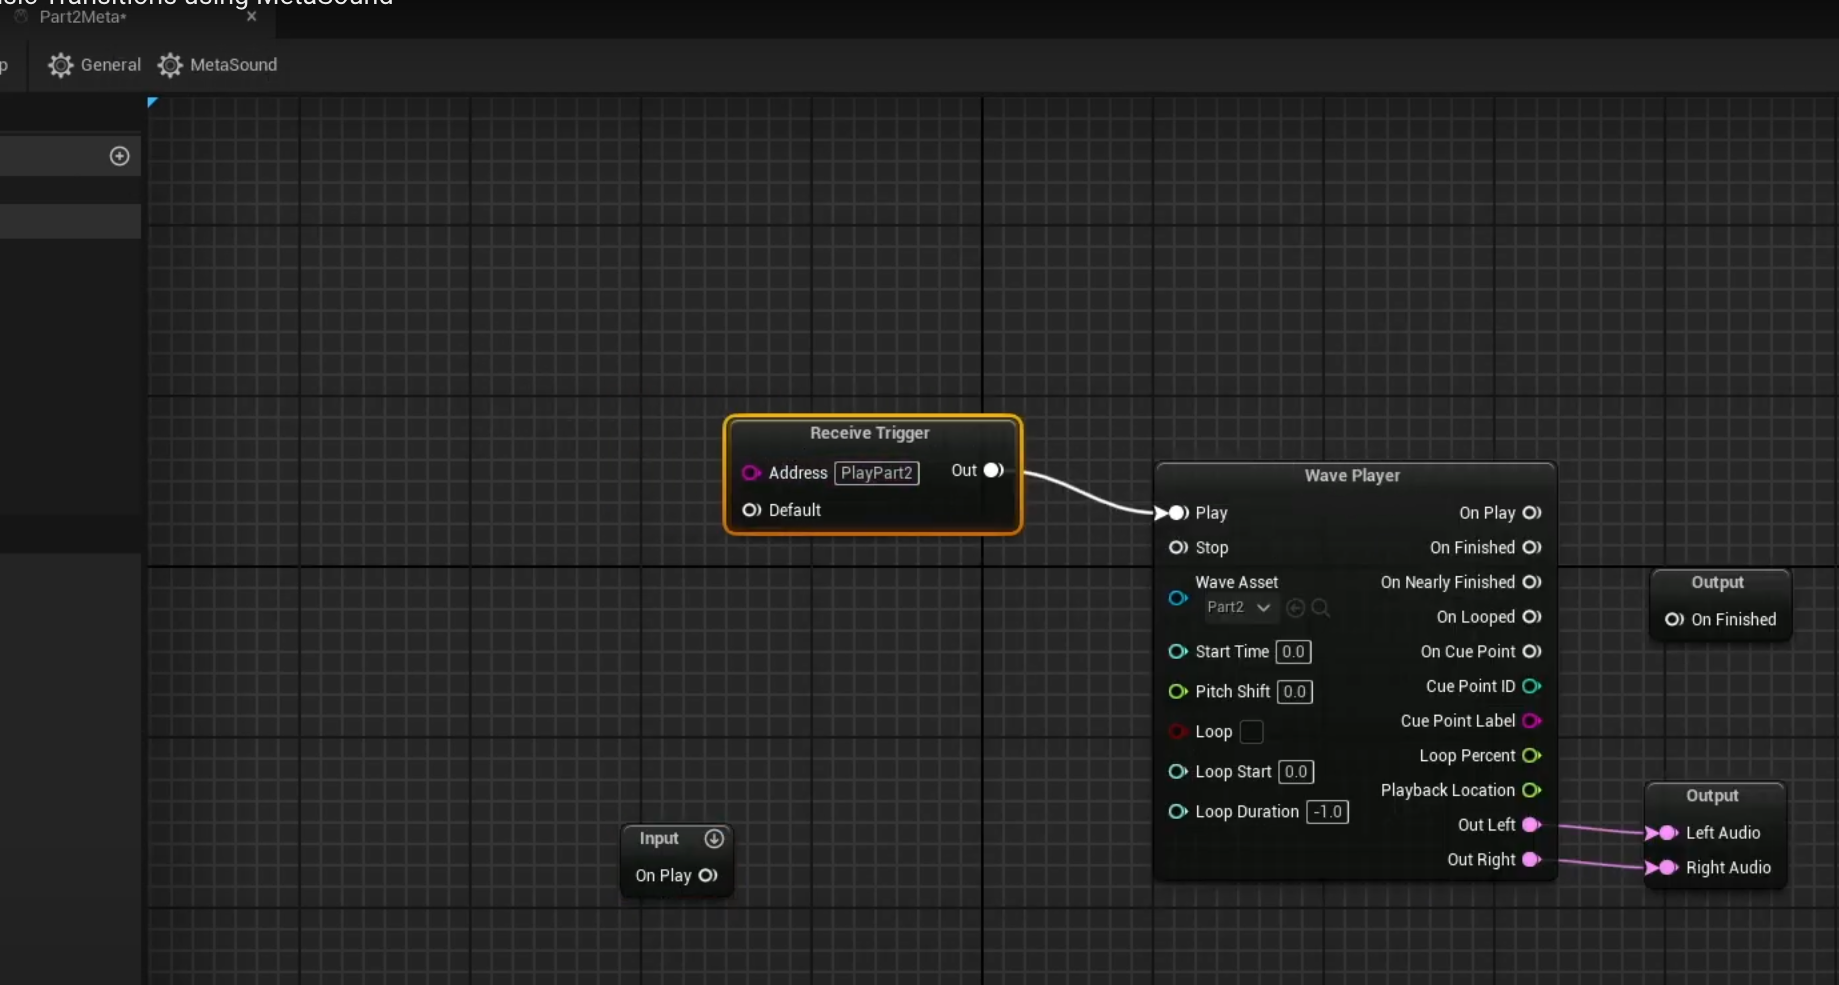
Task: Edit the PlayPart2 Address field
Action: pos(876,473)
